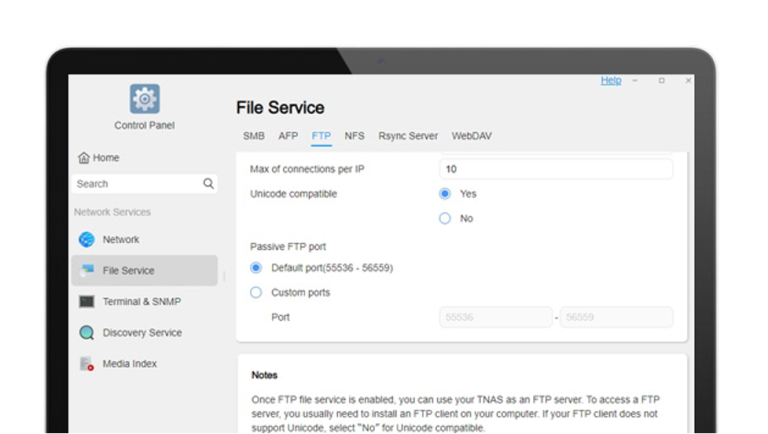Open Media Index via its icon
Image resolution: width=768 pixels, height=434 pixels.
pyautogui.click(x=87, y=364)
